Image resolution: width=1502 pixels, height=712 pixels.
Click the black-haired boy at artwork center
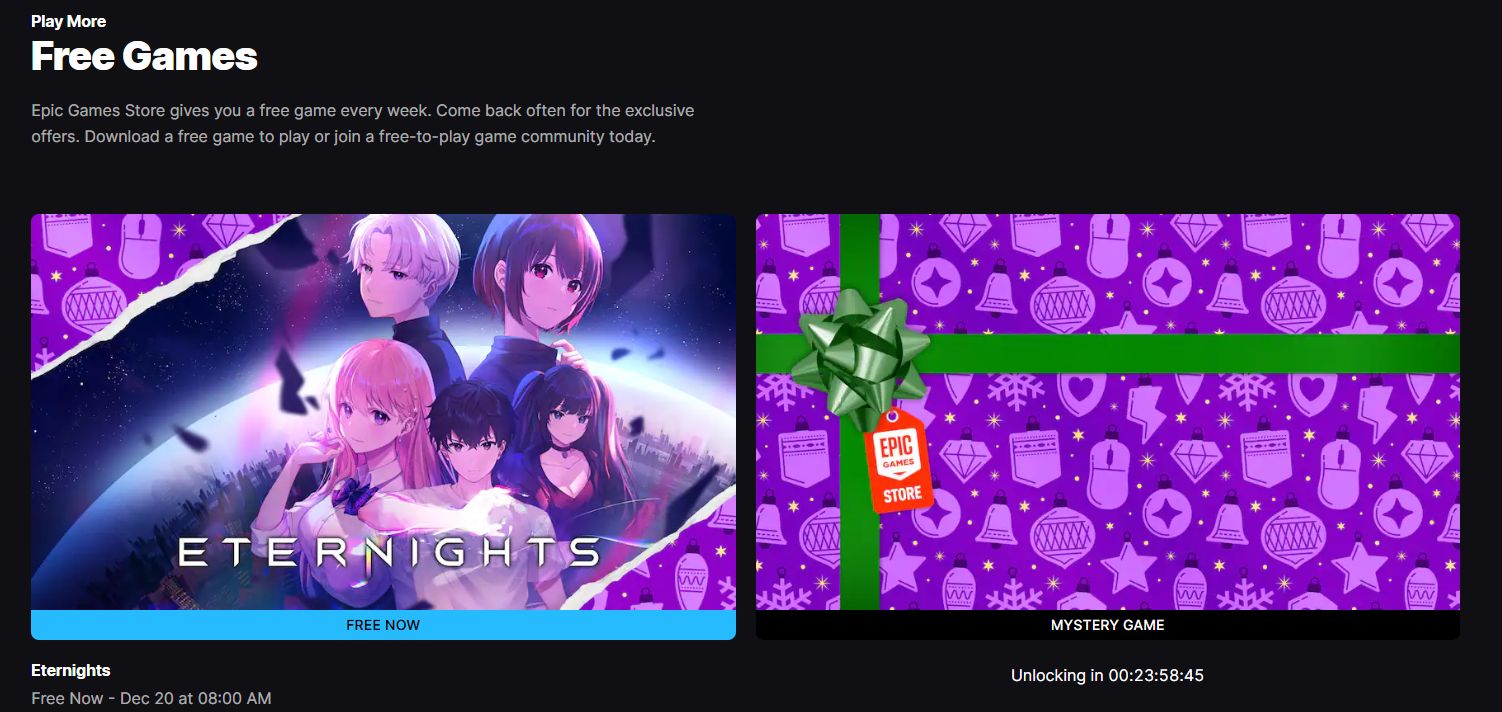click(x=476, y=440)
